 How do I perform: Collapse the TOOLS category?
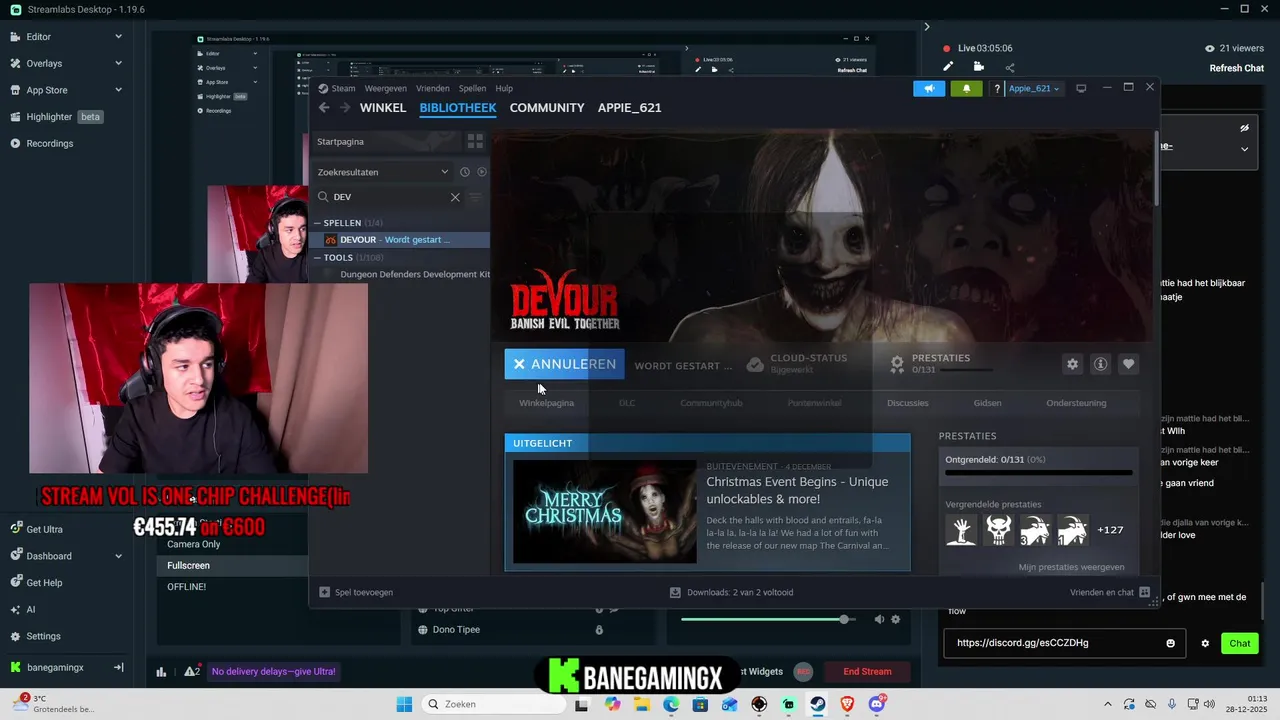tap(318, 258)
